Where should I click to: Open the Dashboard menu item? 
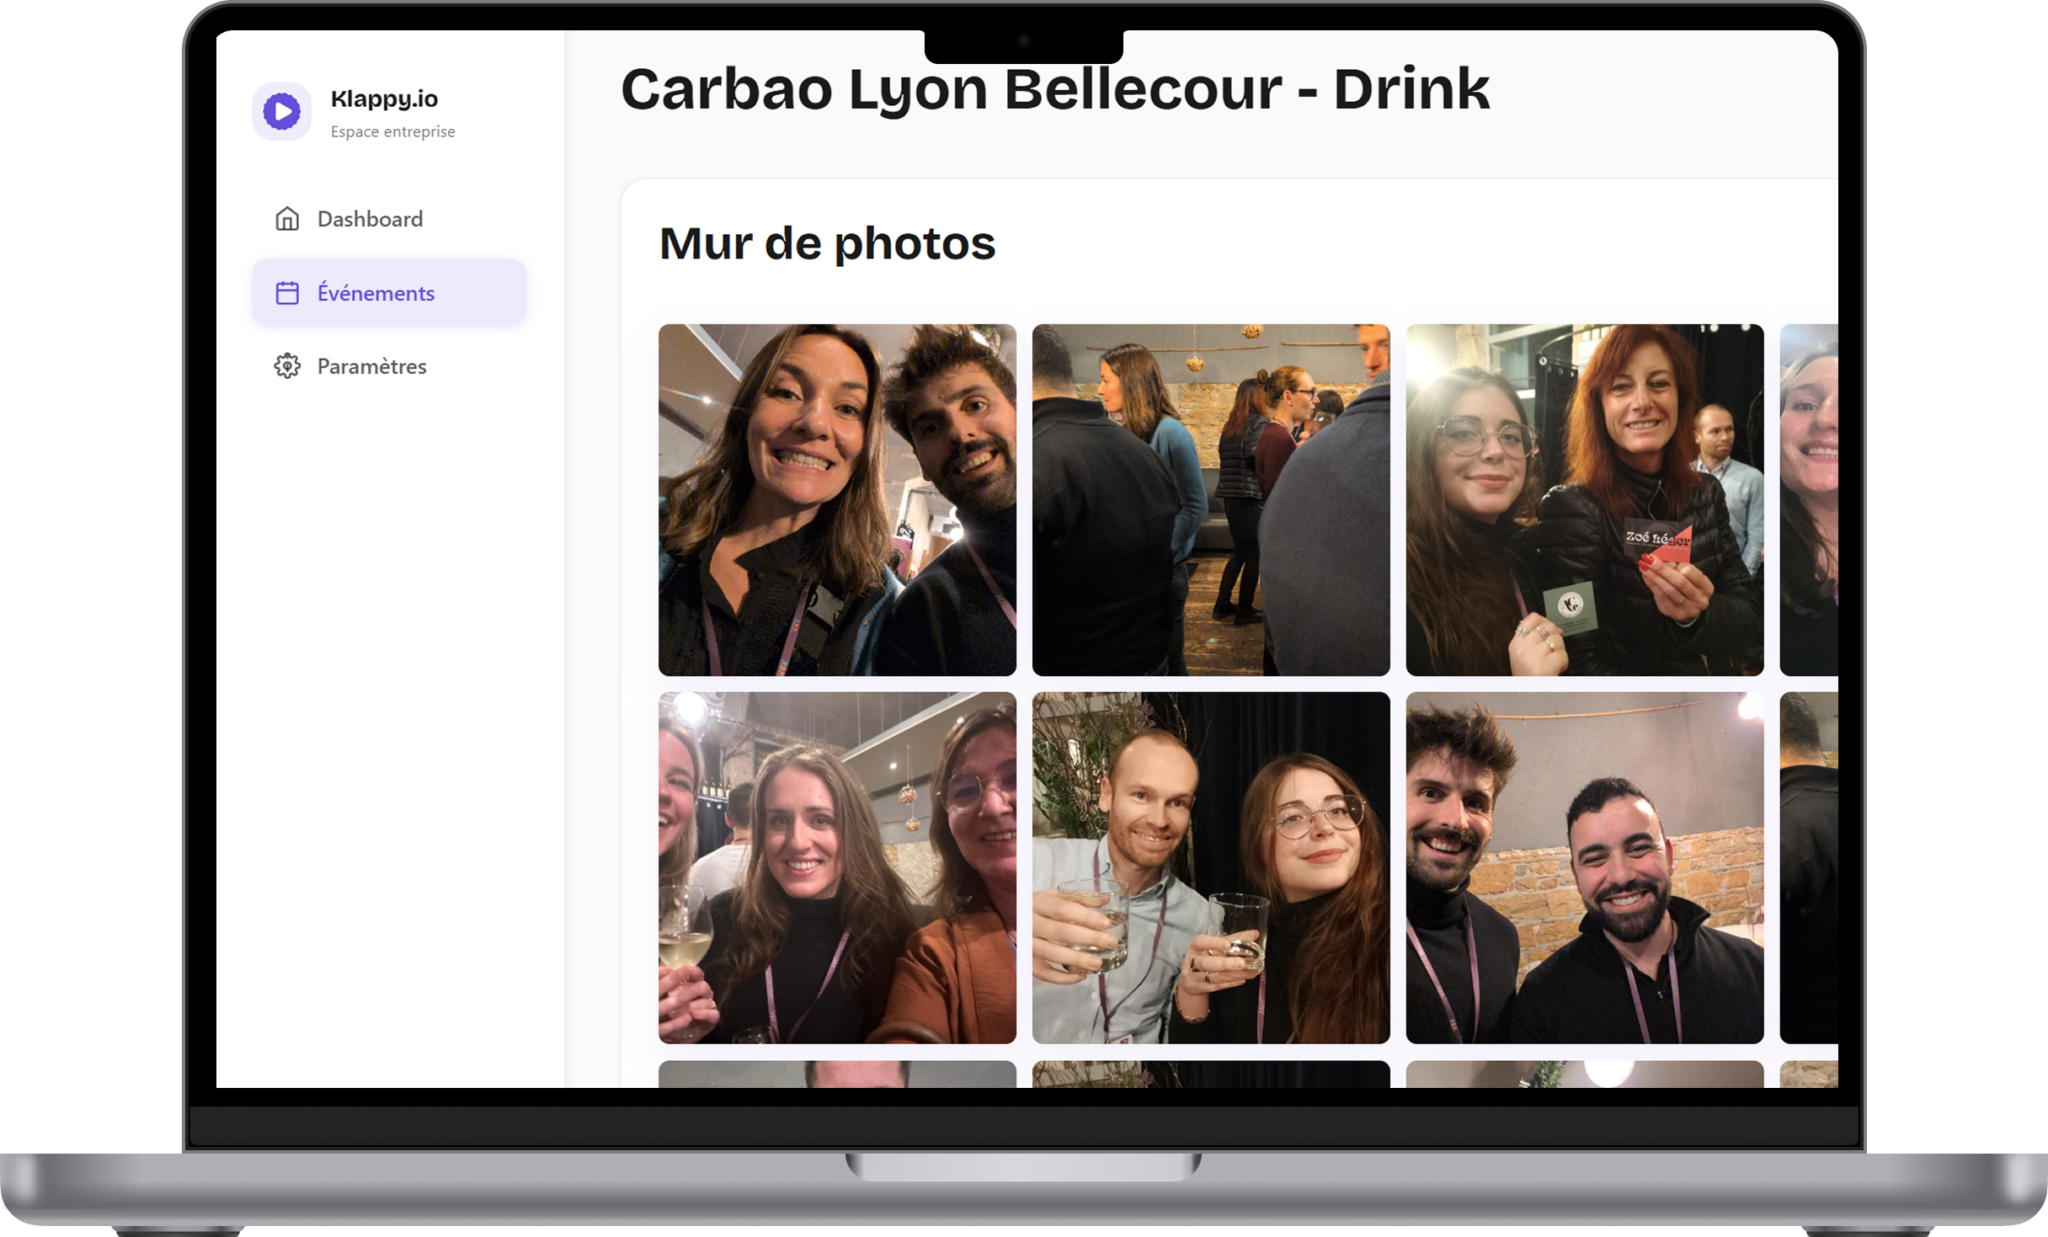pos(369,219)
